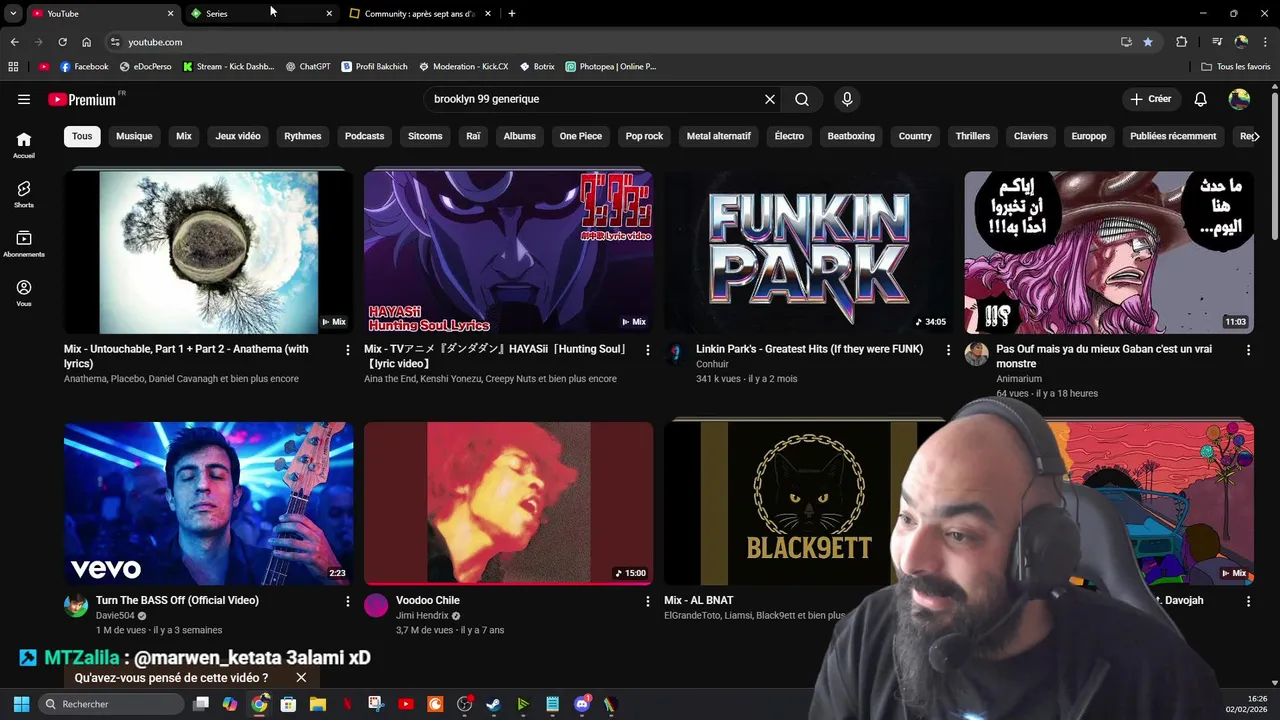Open Jimi Hendrix channel avatar

(x=376, y=605)
